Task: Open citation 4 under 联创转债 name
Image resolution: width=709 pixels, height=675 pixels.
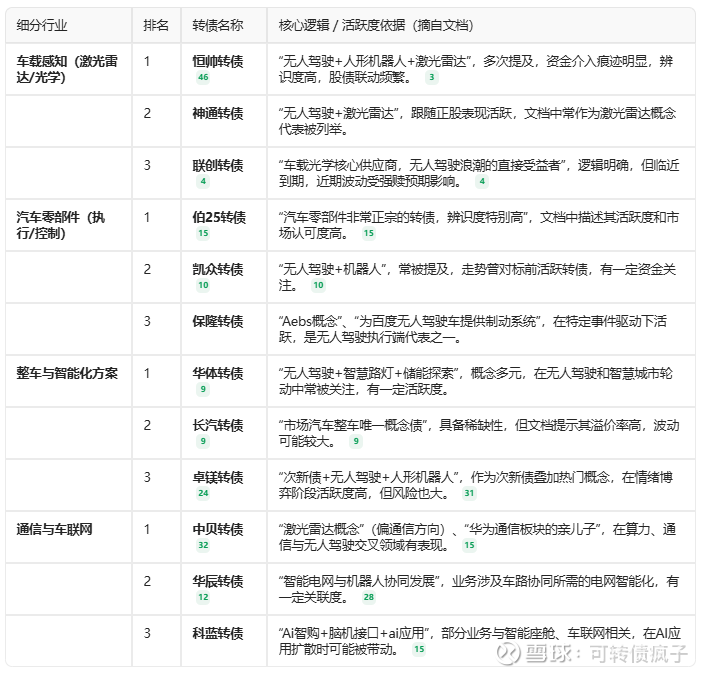Action: [x=203, y=181]
